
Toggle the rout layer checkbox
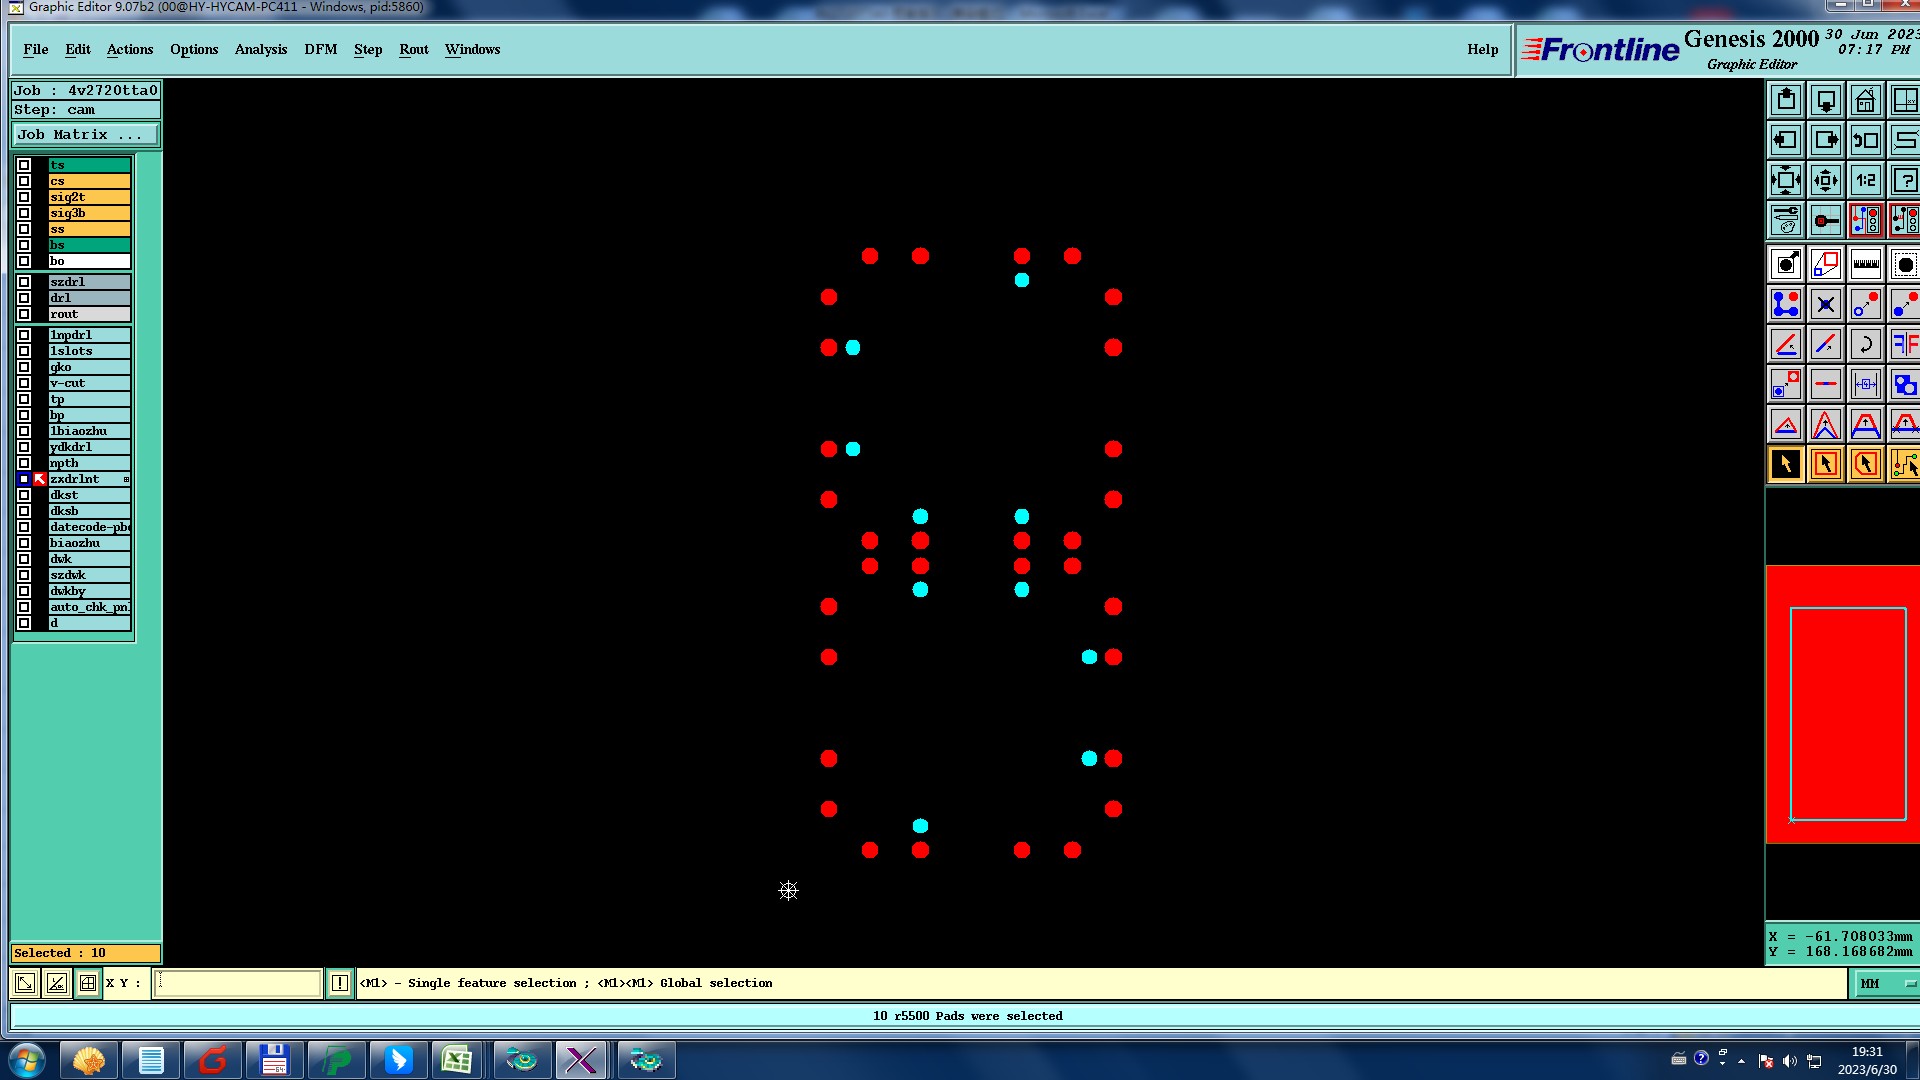tap(24, 314)
